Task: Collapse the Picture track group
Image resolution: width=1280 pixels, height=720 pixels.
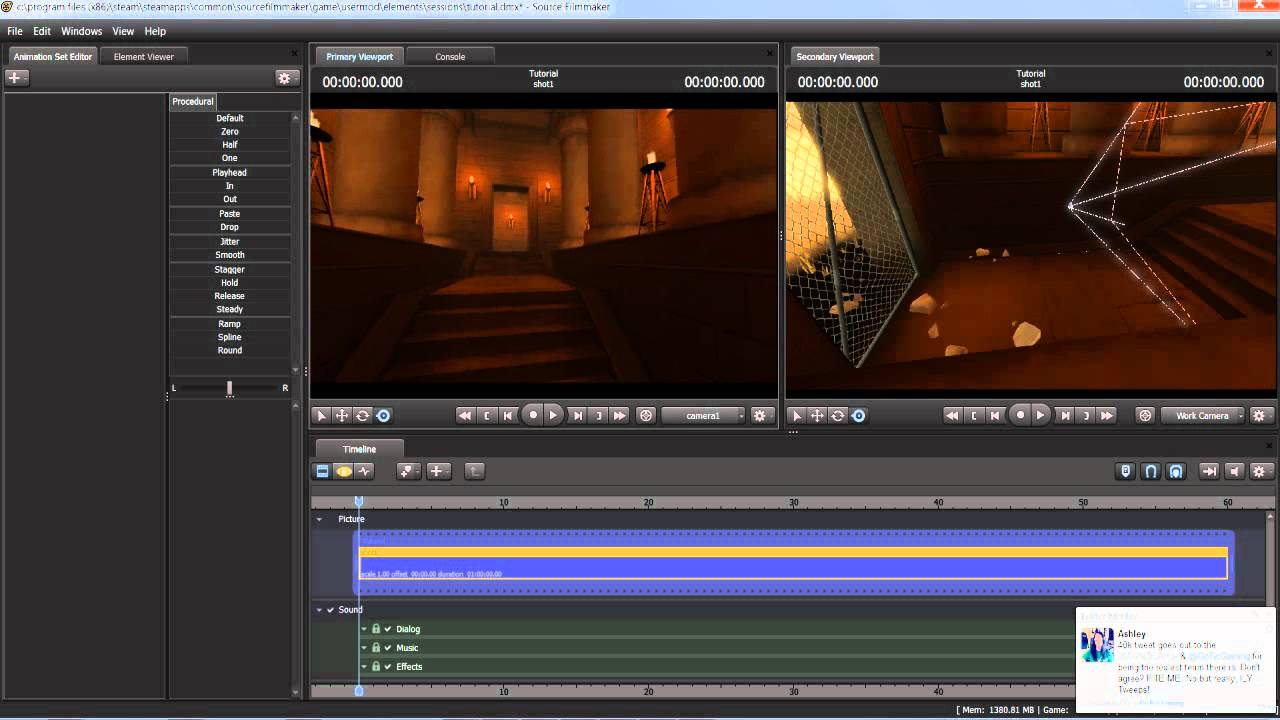Action: (x=319, y=519)
